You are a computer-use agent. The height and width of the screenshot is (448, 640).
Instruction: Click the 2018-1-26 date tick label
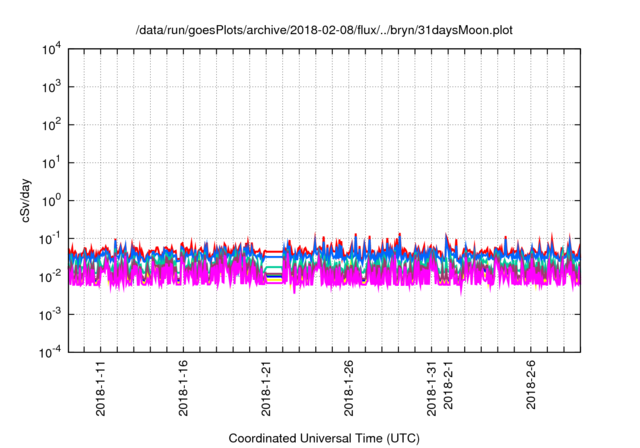[348, 388]
